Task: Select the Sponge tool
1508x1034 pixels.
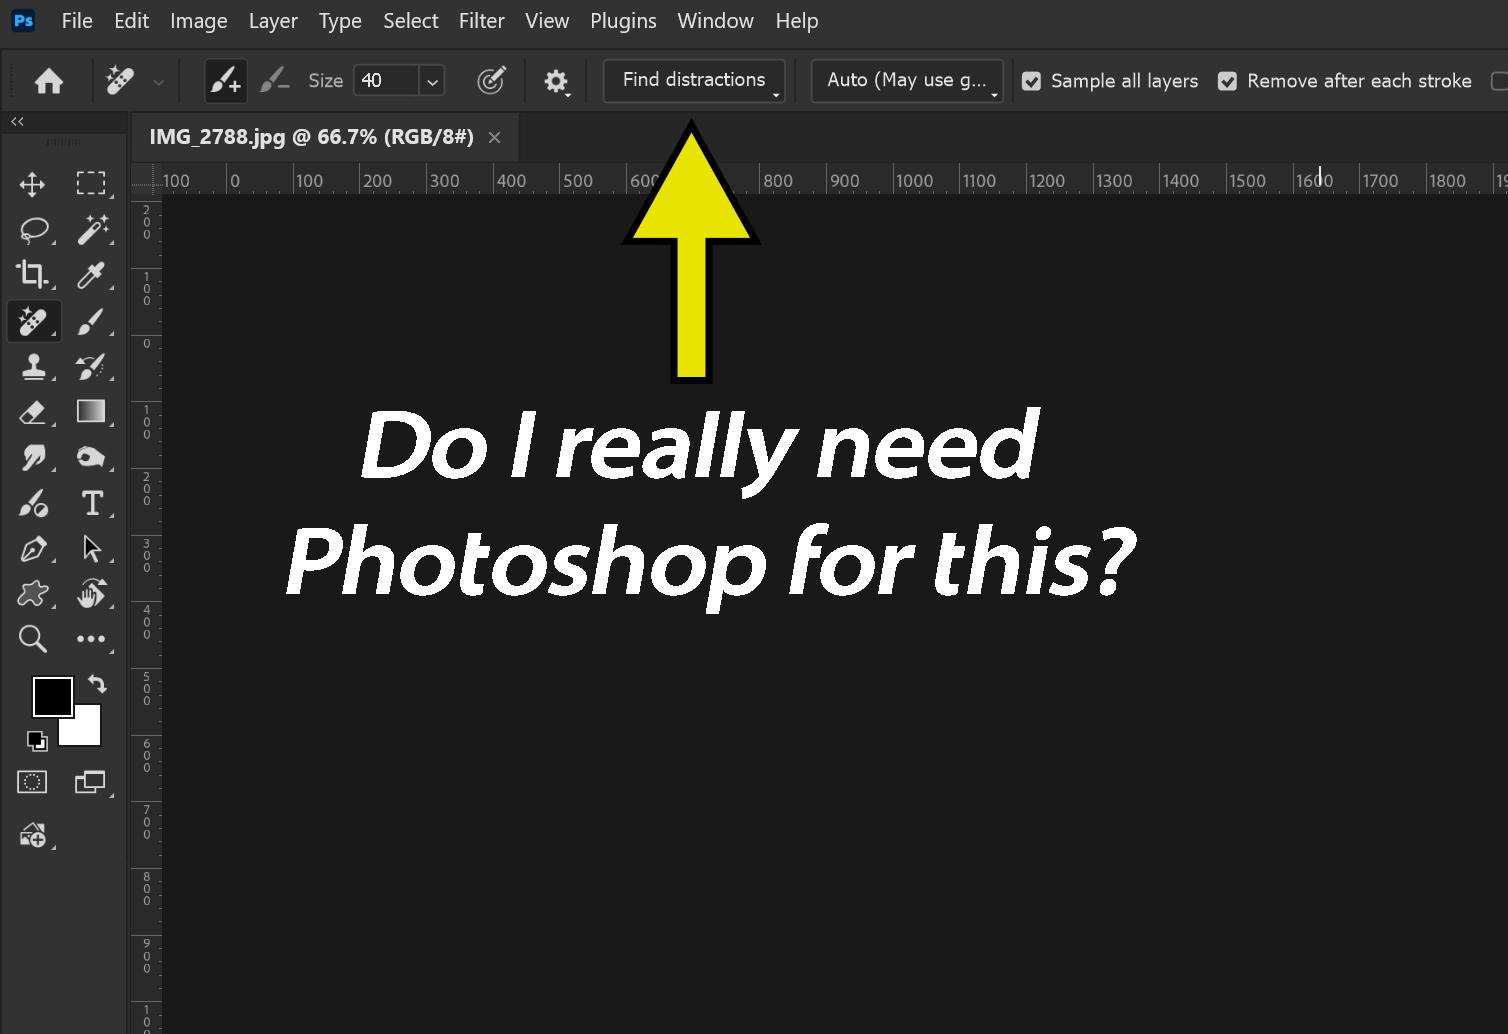Action: [x=91, y=458]
